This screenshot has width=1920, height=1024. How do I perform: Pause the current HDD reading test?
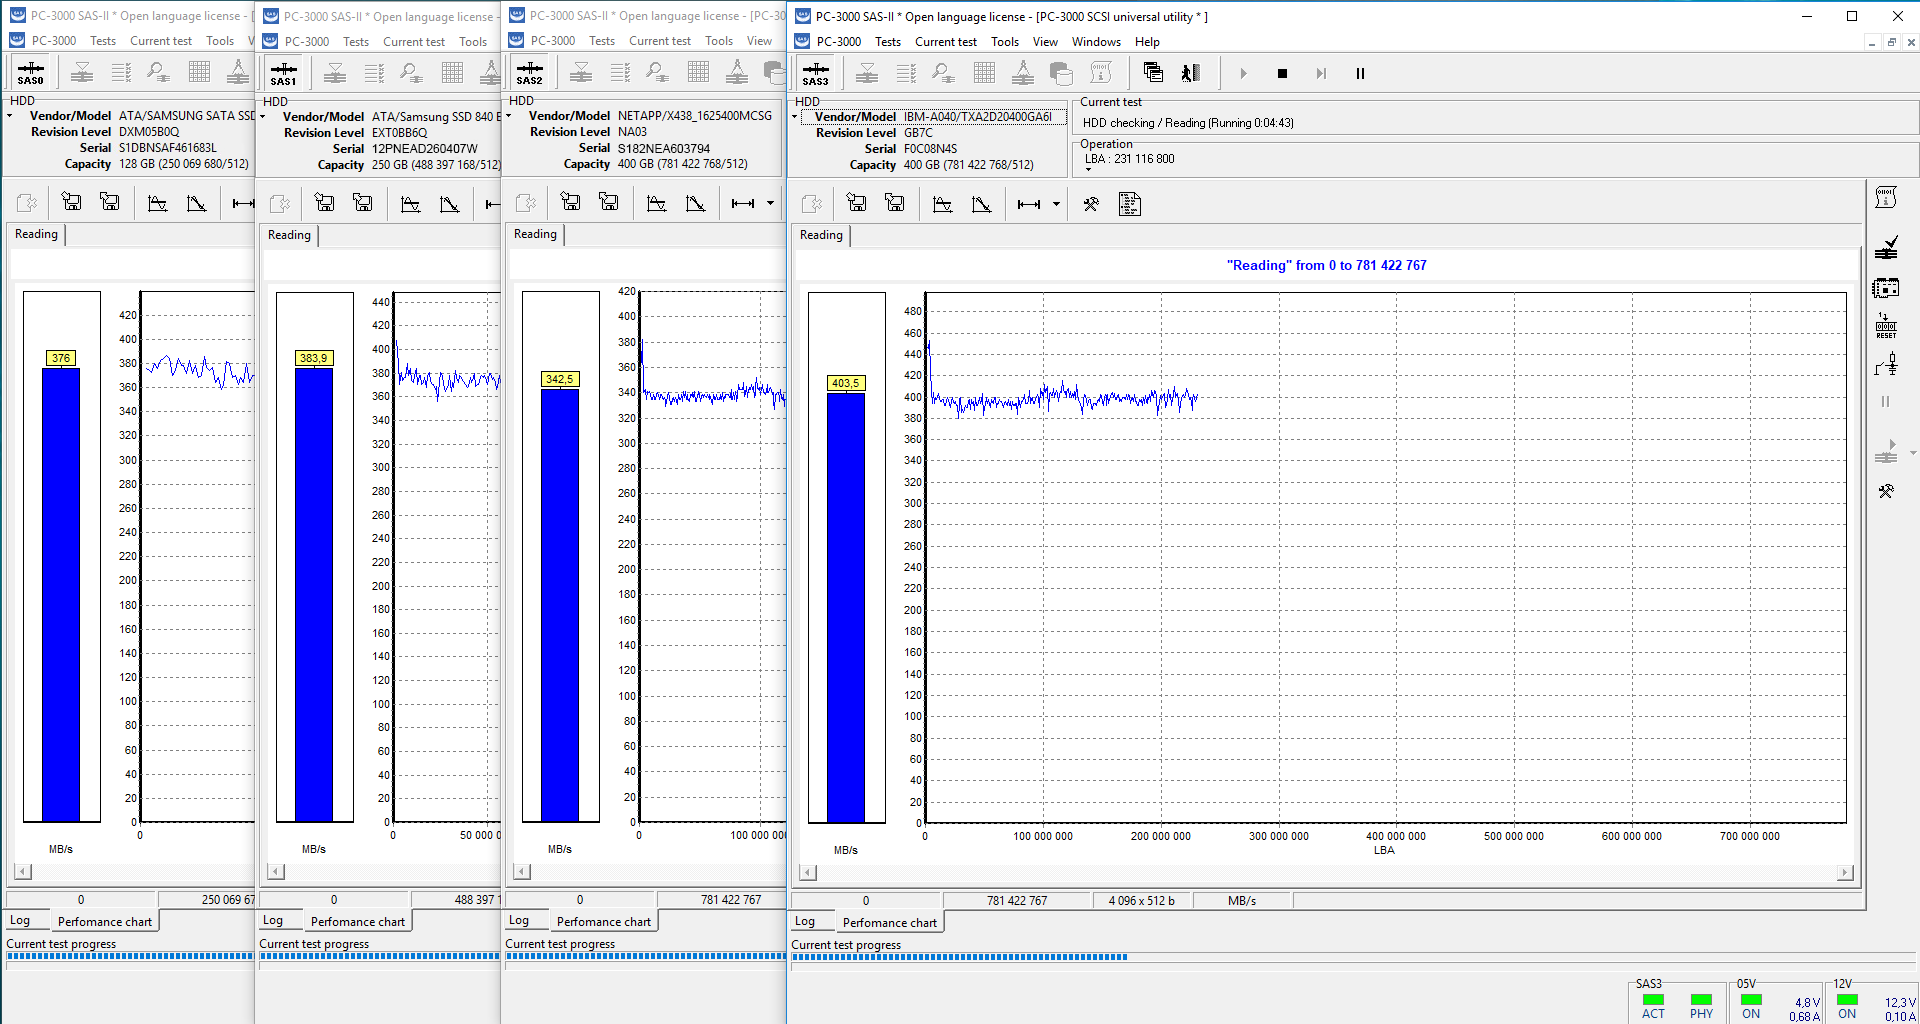pyautogui.click(x=1360, y=73)
